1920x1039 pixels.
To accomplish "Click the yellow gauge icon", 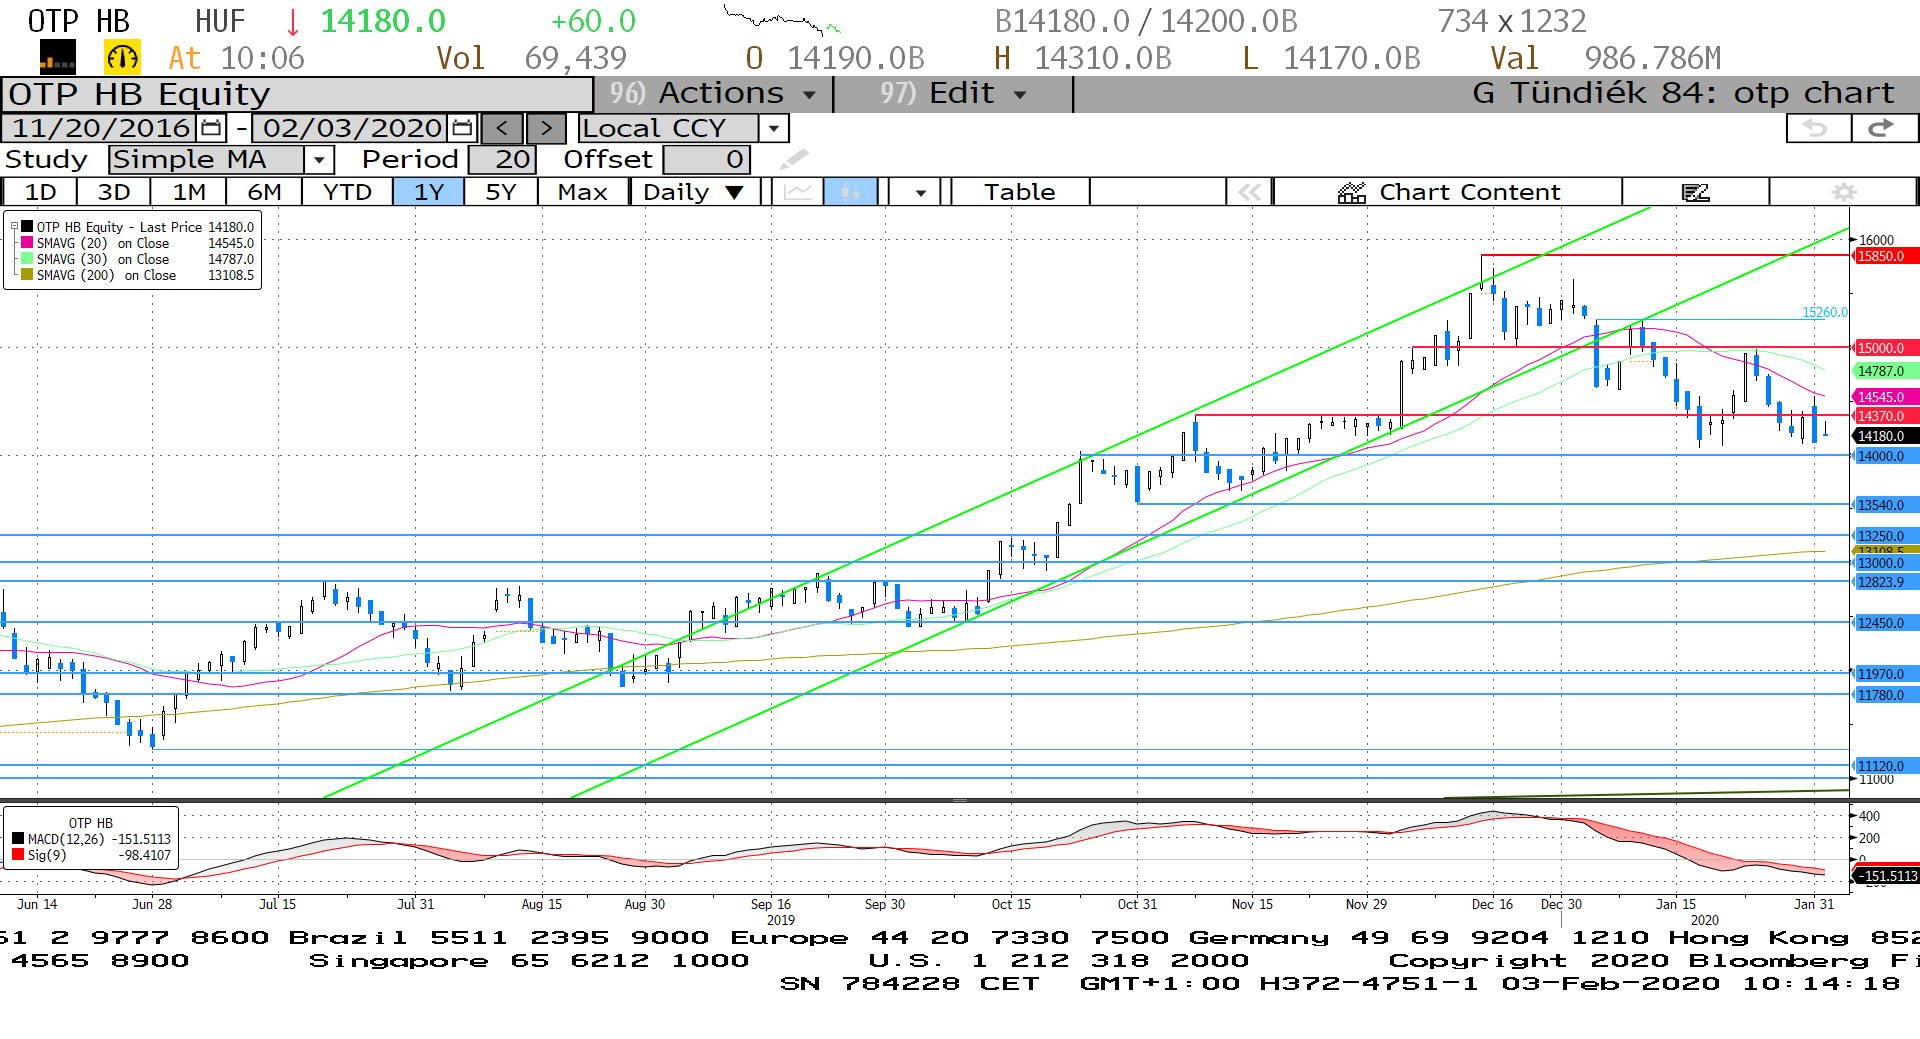I will [123, 58].
